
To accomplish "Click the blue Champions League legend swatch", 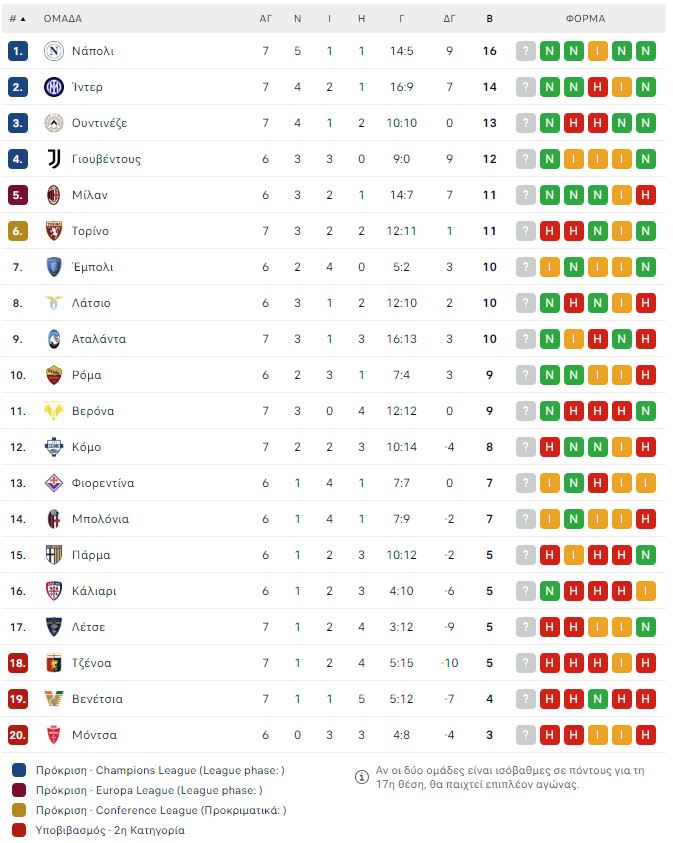I will pos(21,770).
